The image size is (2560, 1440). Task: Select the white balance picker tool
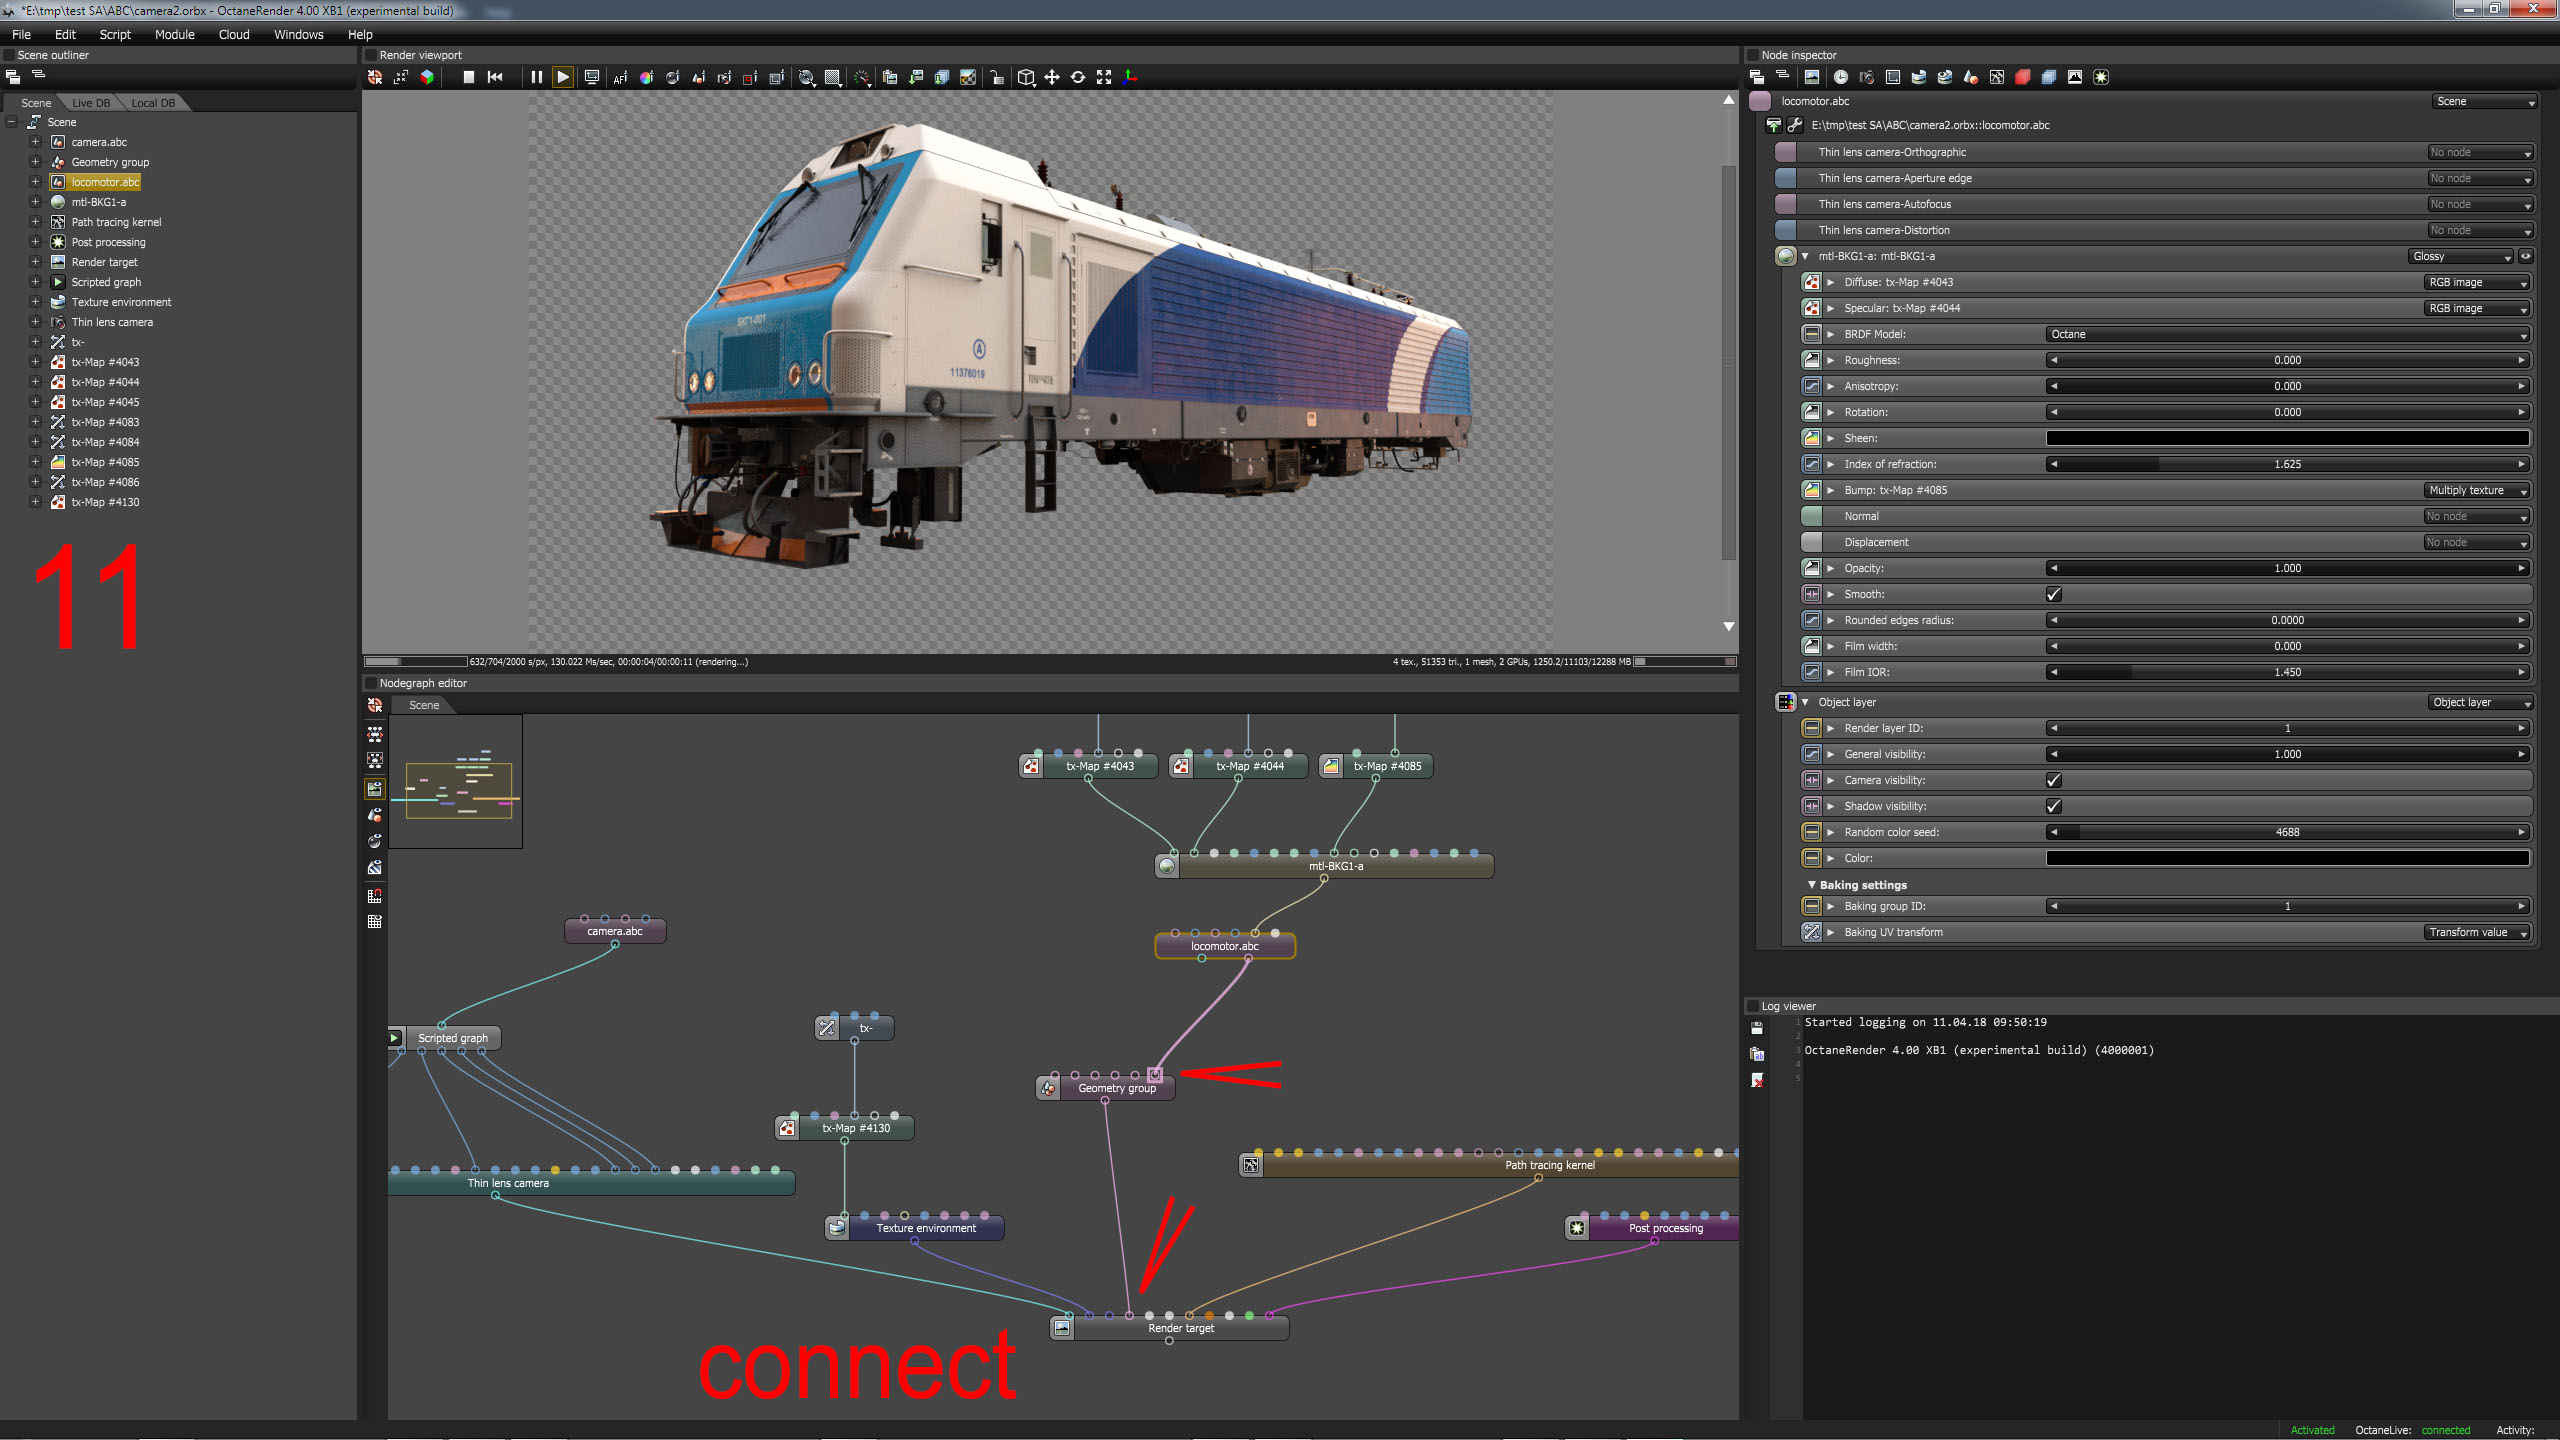(x=646, y=77)
